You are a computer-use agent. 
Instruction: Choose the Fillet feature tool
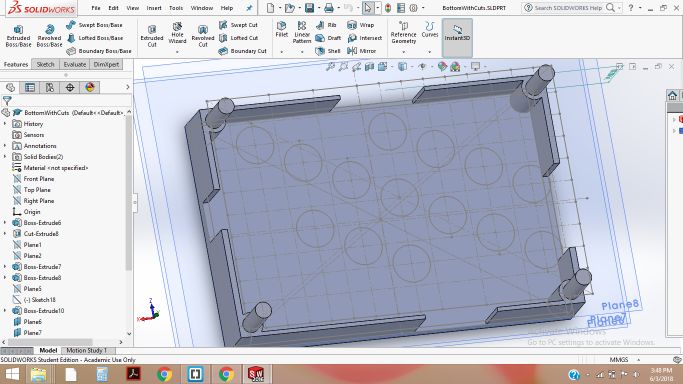click(281, 29)
